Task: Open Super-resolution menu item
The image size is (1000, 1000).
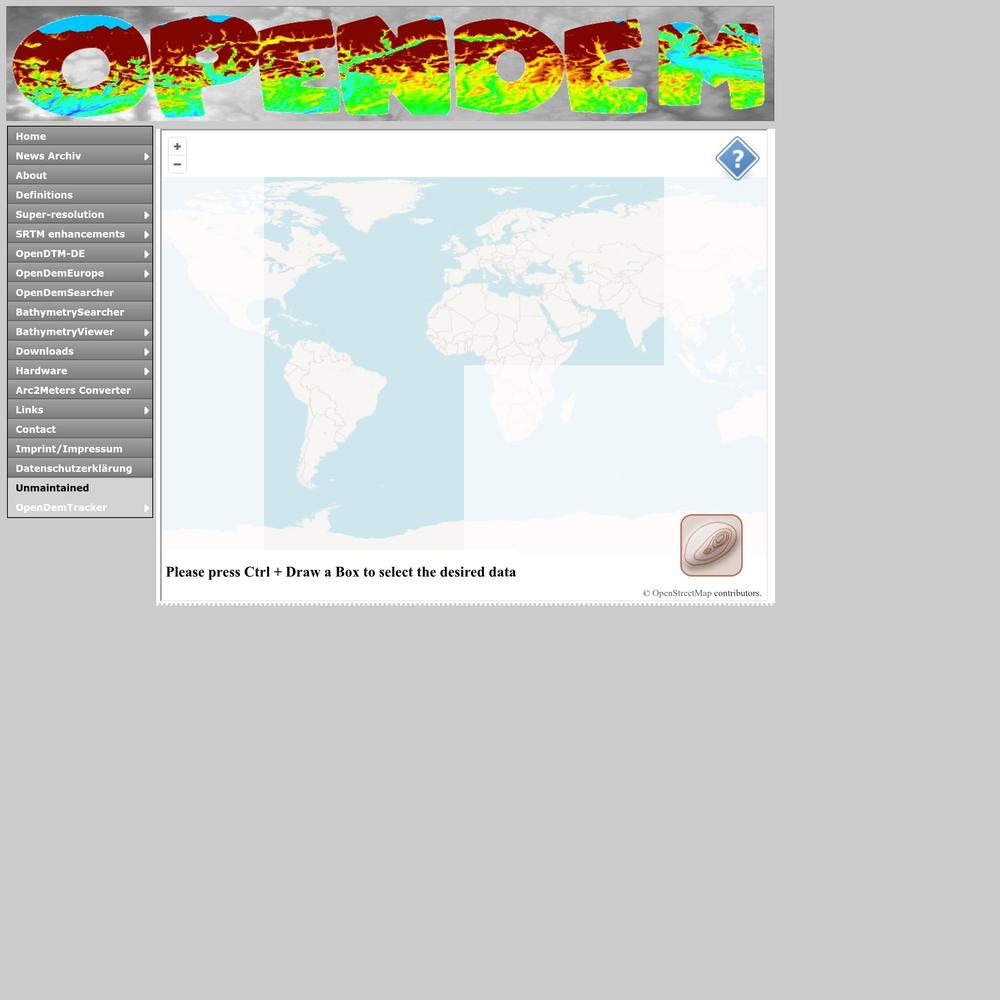Action: (x=80, y=215)
